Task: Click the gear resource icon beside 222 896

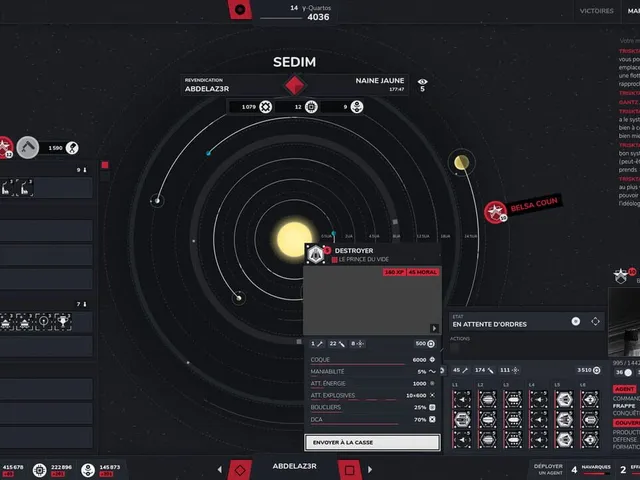Action: (x=40, y=470)
